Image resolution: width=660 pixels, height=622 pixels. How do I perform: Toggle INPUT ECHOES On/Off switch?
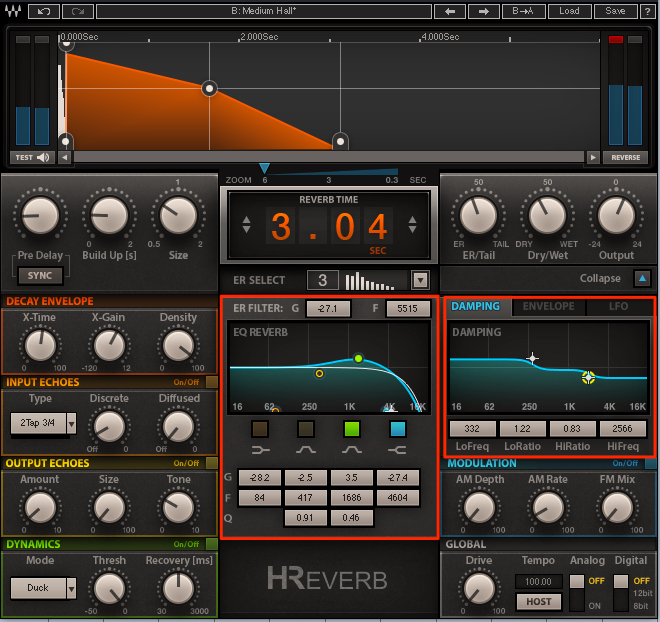click(212, 382)
